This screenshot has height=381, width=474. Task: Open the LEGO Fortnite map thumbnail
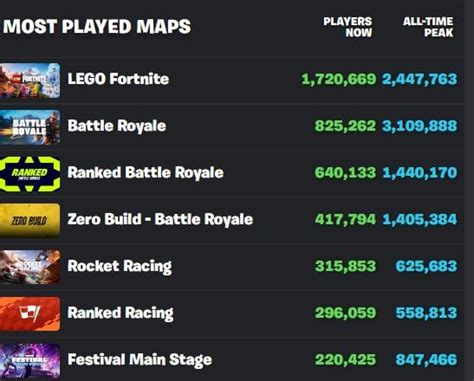[30, 80]
